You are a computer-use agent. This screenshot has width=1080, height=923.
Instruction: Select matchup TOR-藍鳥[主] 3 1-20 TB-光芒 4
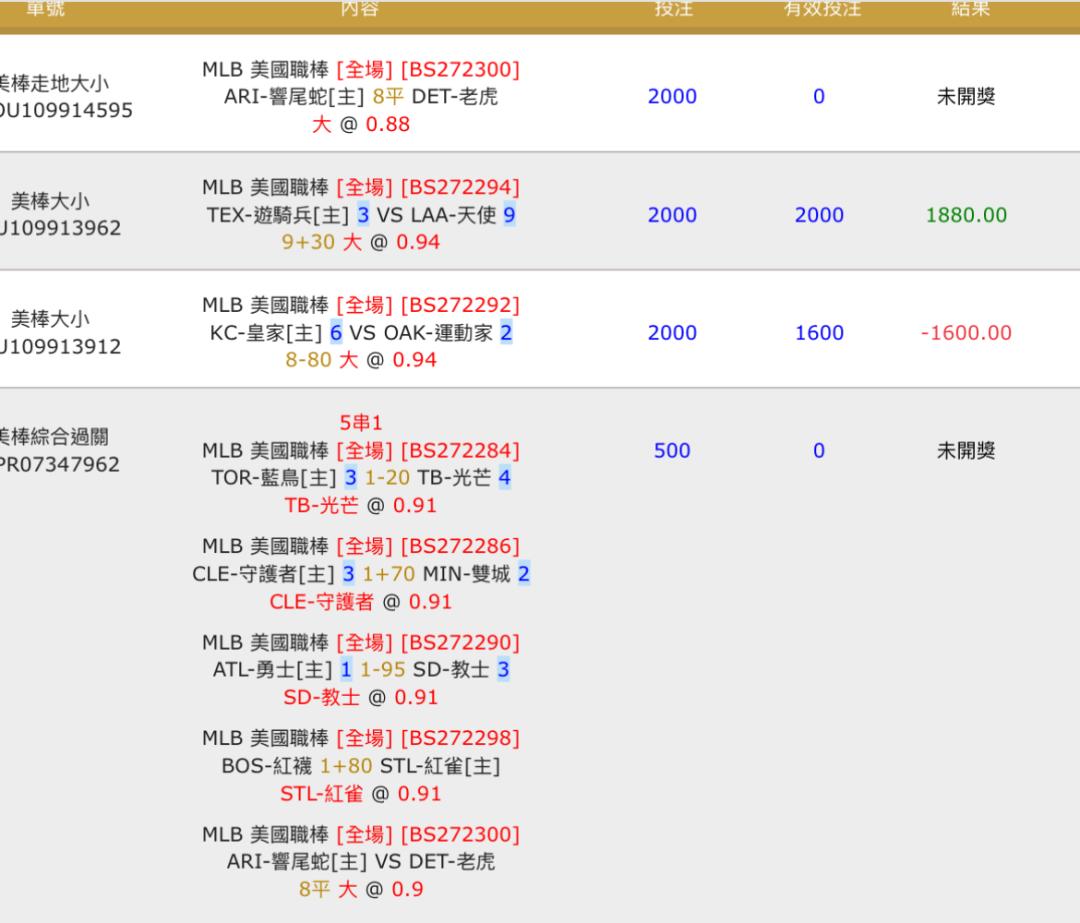coord(361,477)
